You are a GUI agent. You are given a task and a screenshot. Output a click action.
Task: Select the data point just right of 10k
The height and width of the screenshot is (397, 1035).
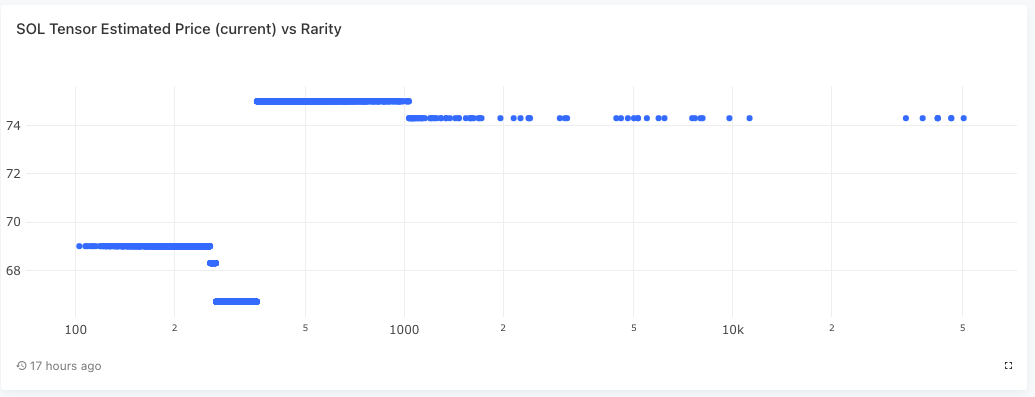749,118
